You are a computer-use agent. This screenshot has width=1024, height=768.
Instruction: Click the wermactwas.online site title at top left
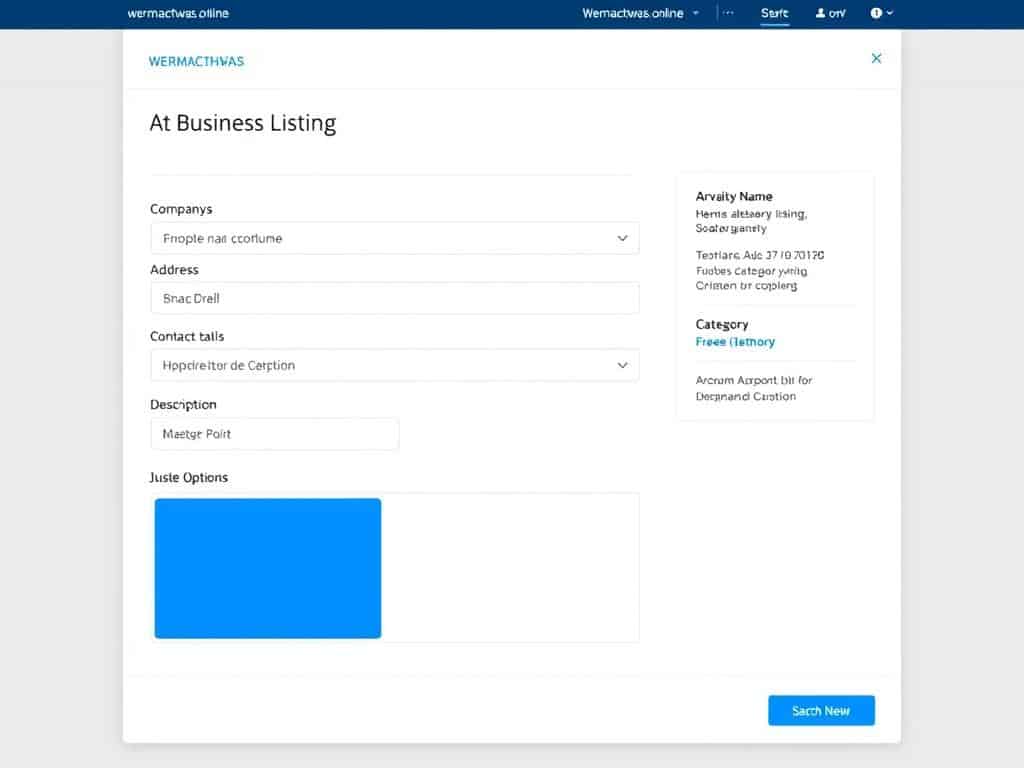pyautogui.click(x=178, y=13)
